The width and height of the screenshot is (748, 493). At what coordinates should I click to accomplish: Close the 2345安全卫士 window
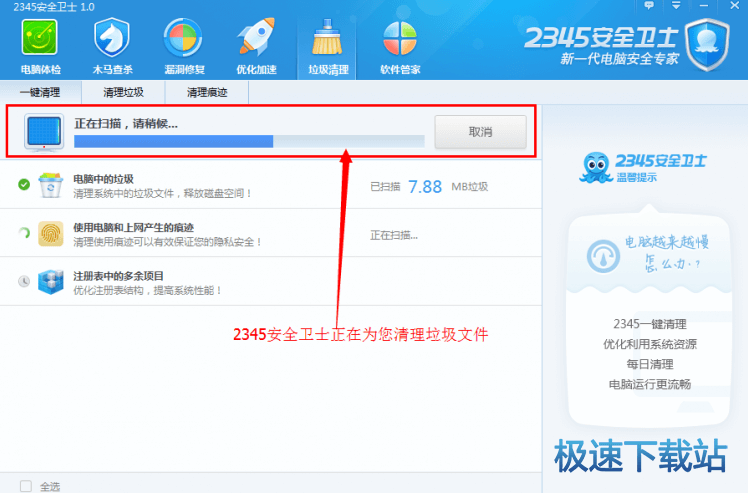735,6
